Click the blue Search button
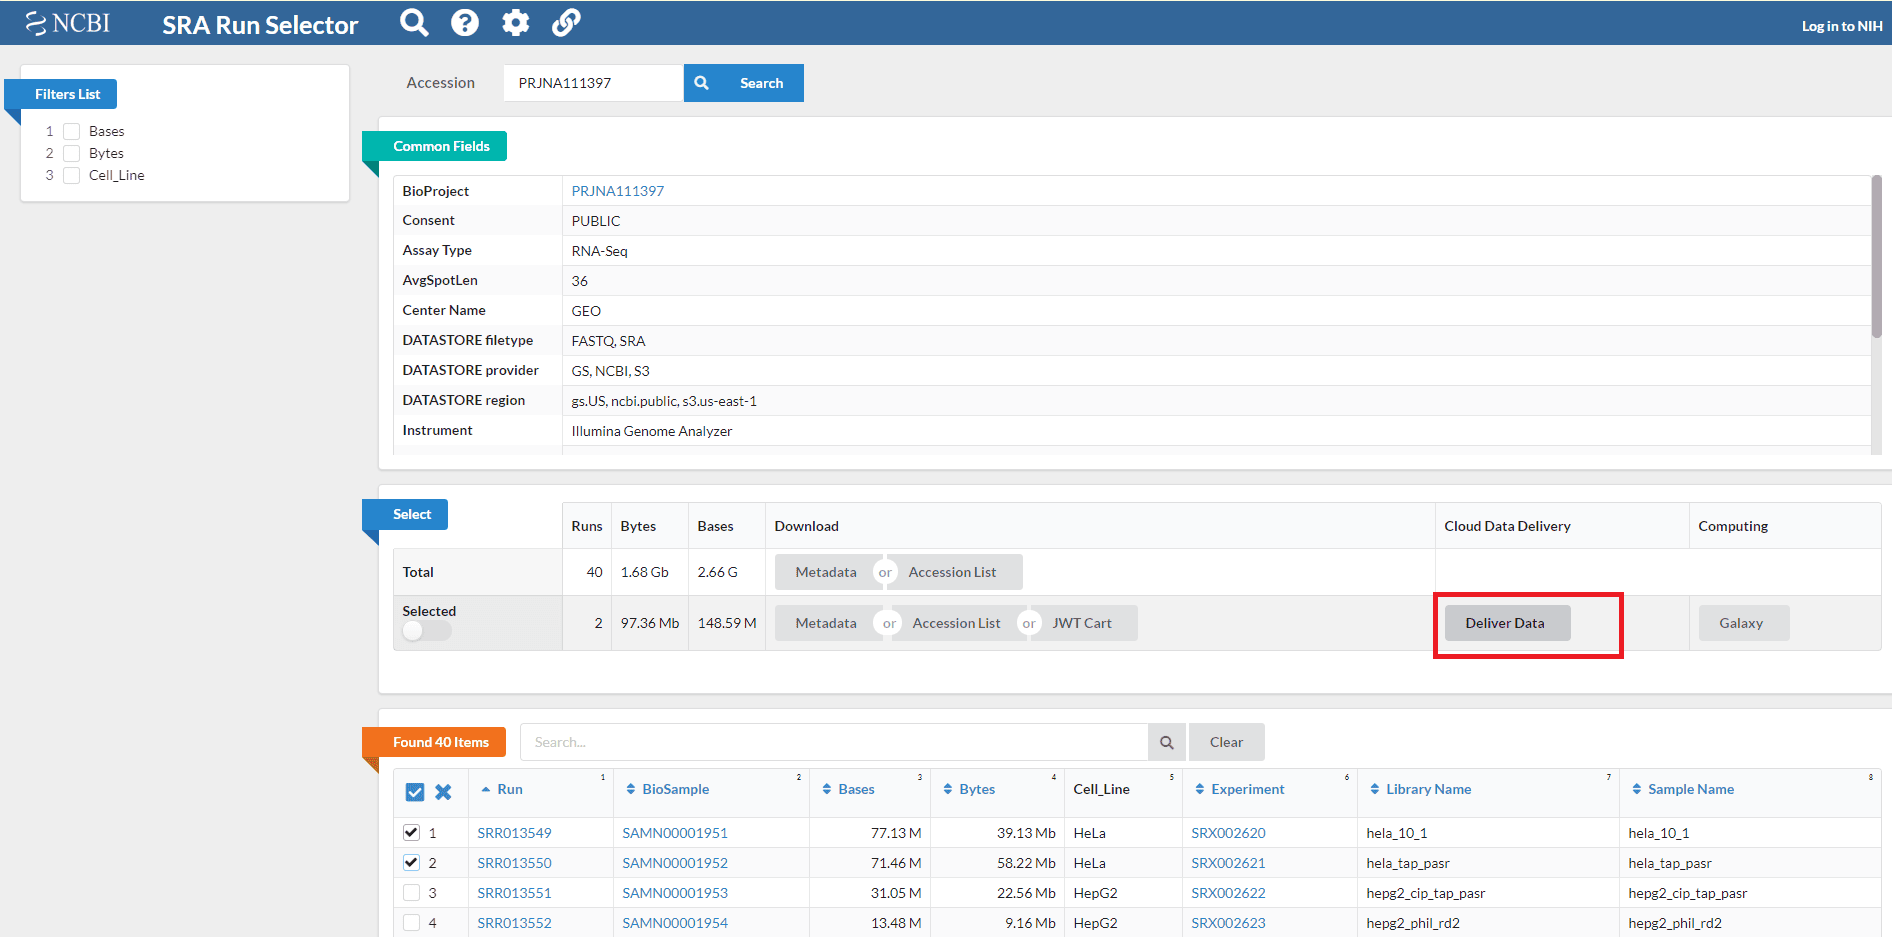1892x937 pixels. coord(744,83)
